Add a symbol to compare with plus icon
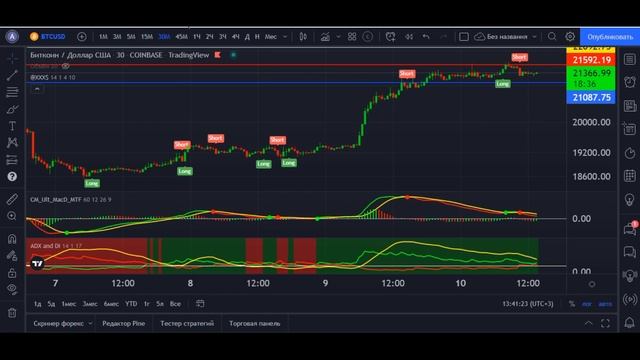Viewport: 640px width, 360px height. pyautogui.click(x=82, y=37)
